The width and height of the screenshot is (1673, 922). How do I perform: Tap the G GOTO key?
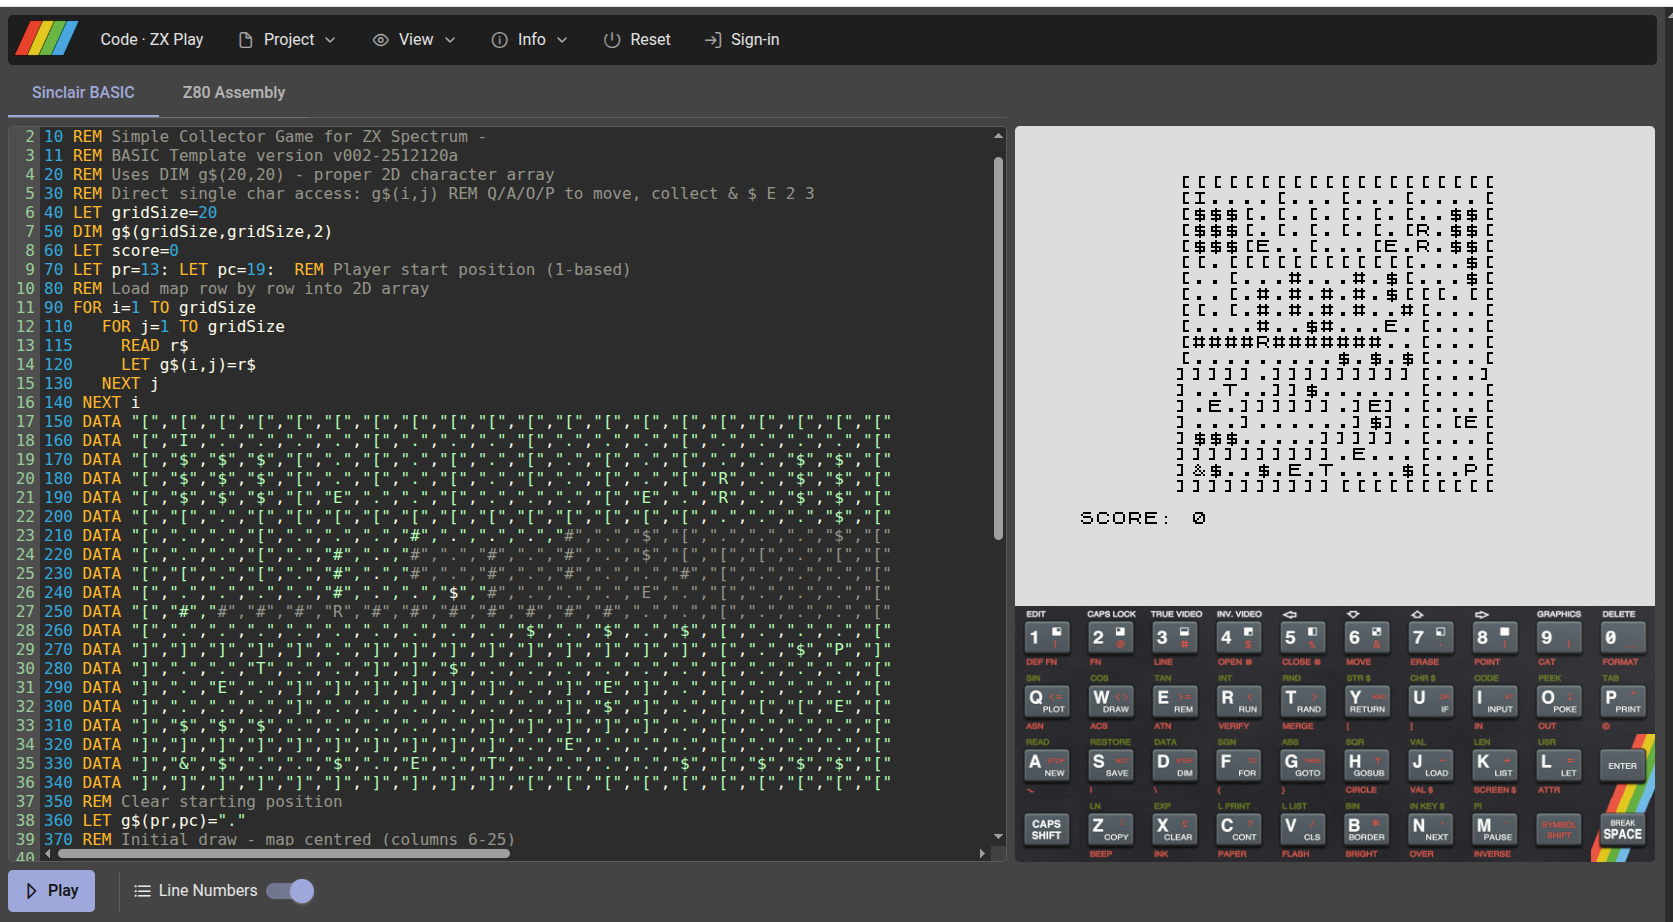[x=1303, y=765]
